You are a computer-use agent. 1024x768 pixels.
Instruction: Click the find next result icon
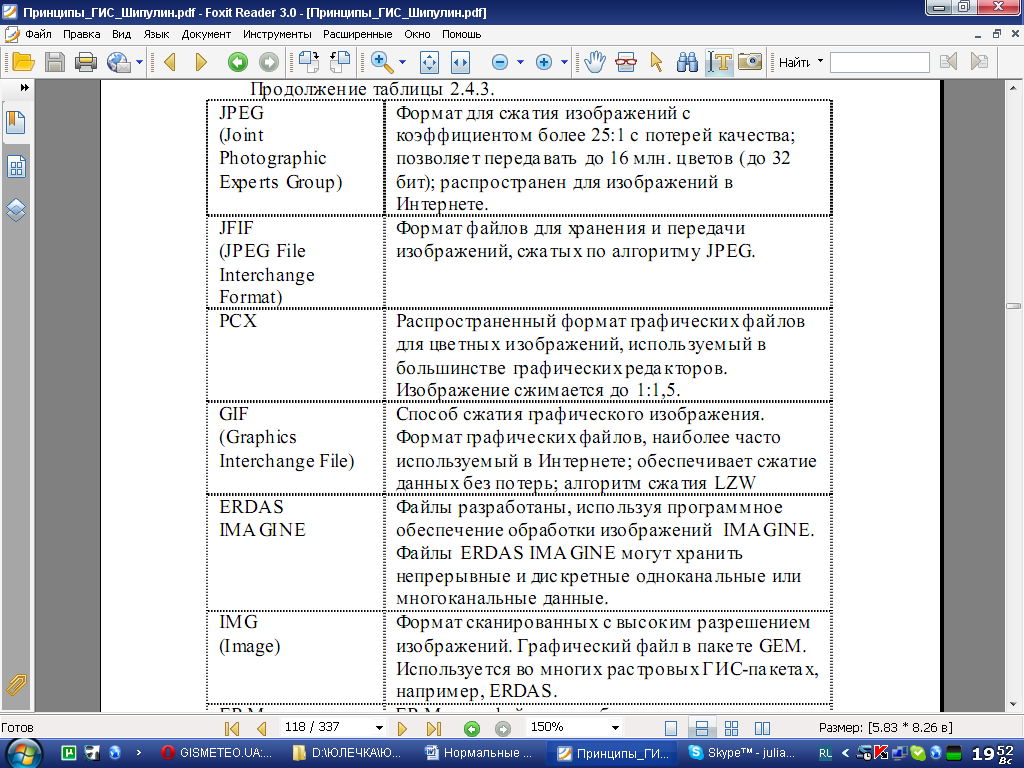pos(979,62)
